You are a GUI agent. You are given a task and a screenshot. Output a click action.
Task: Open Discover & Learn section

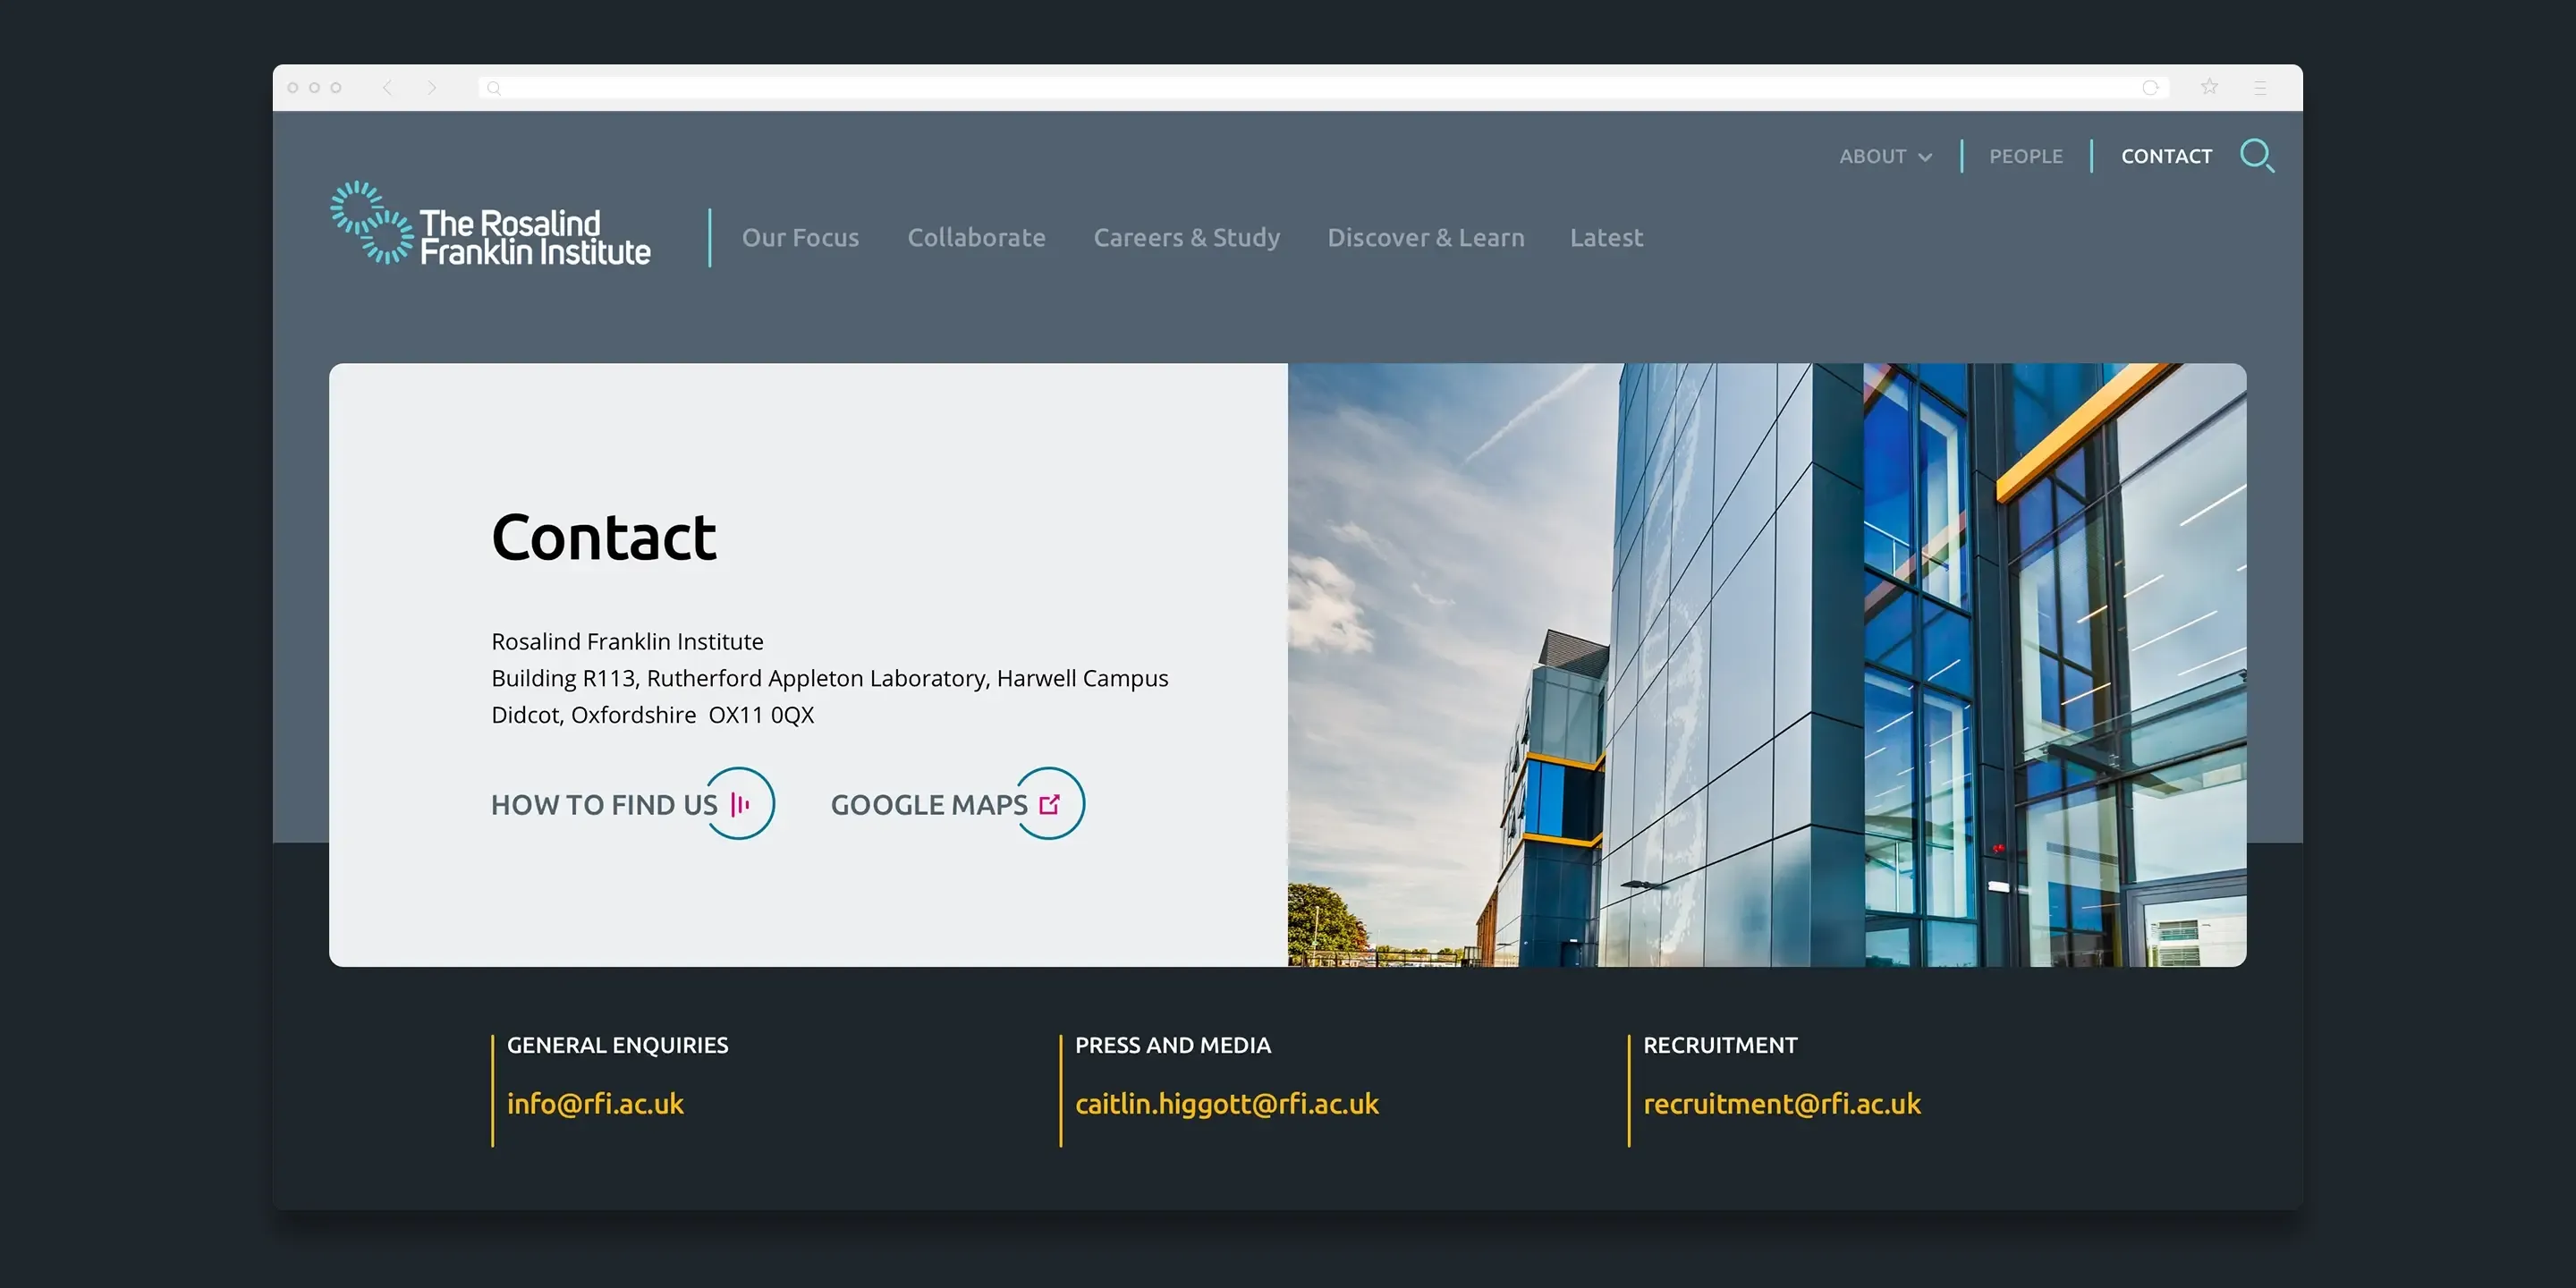[x=1425, y=238]
